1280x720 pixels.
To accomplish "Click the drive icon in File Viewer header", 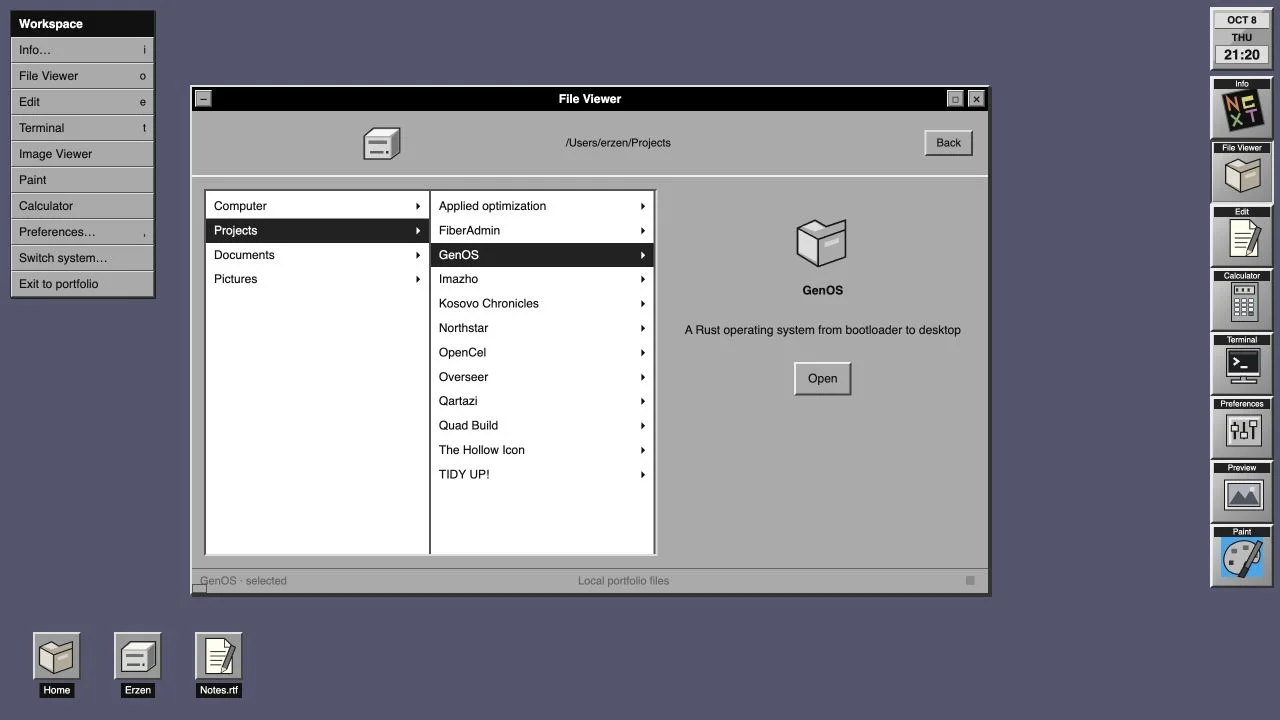I will click(381, 143).
